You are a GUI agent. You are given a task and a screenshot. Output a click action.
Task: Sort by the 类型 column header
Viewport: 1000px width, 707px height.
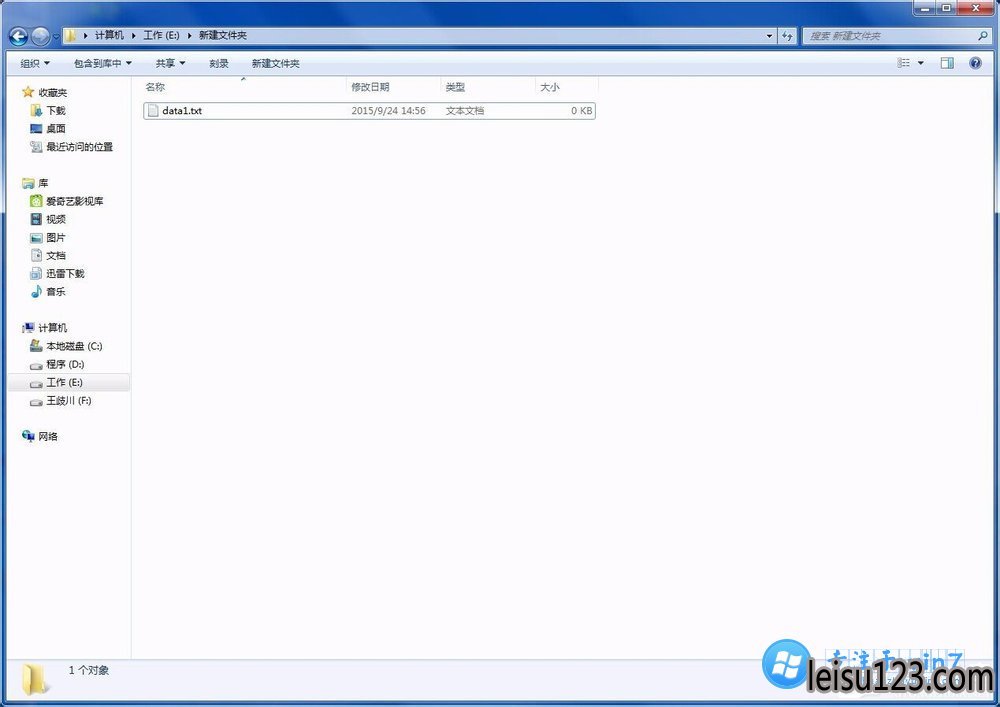pos(488,87)
